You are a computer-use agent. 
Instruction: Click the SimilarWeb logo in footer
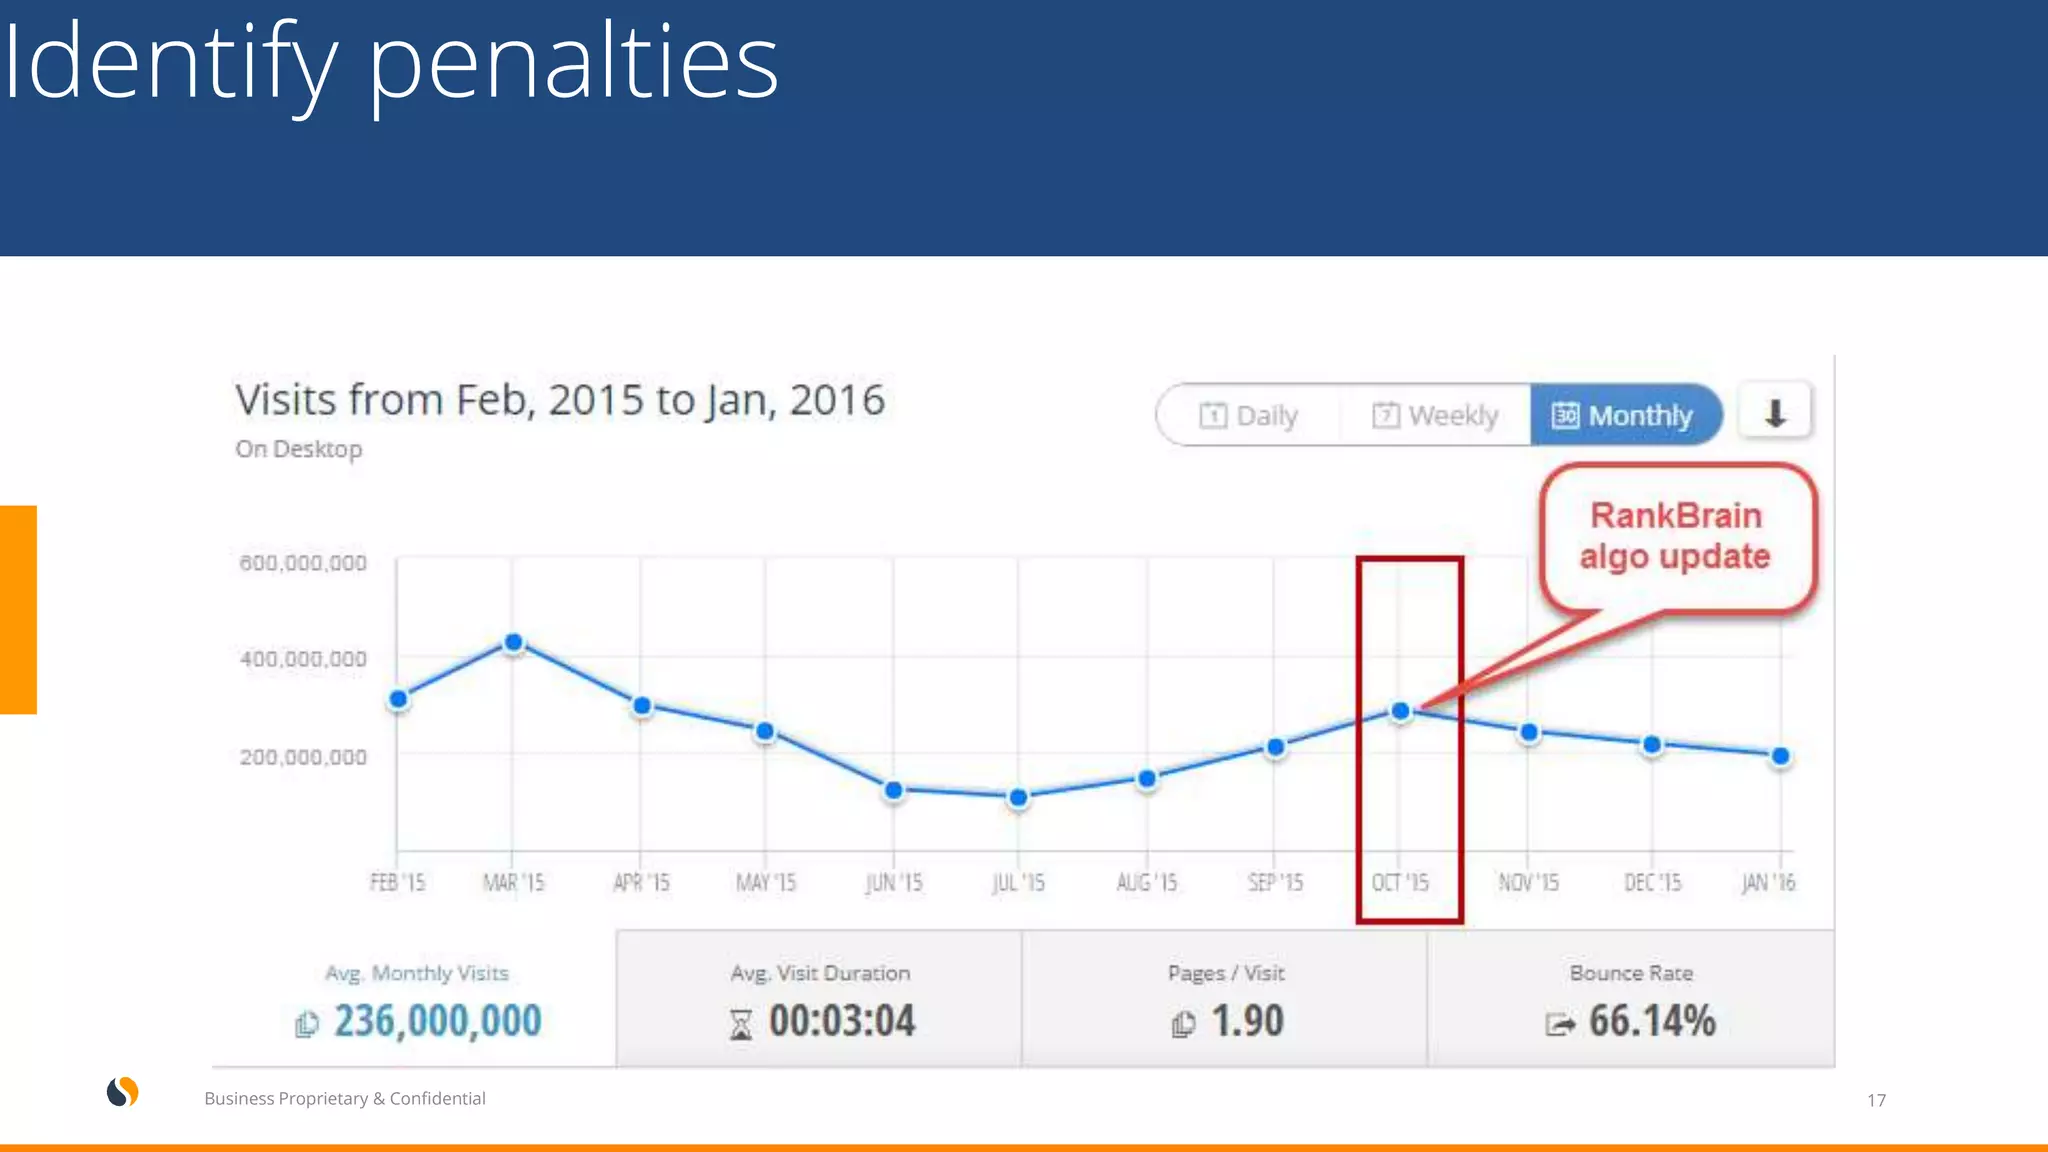click(x=123, y=1092)
